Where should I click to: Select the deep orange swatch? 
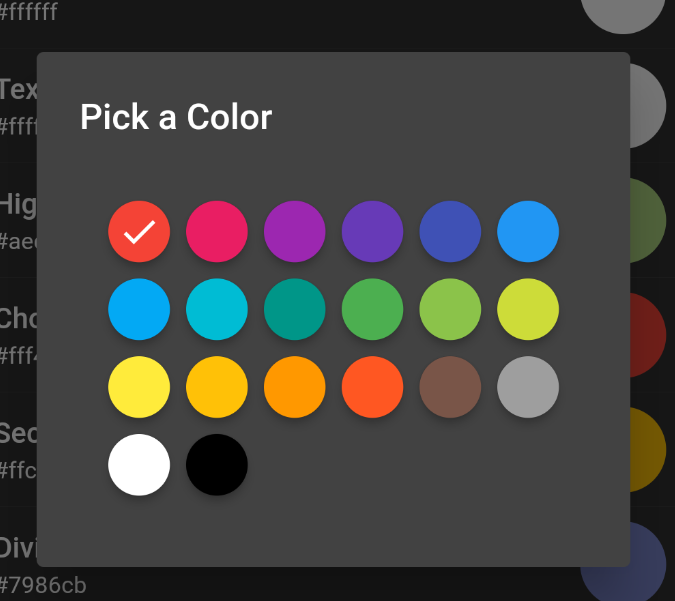(373, 387)
